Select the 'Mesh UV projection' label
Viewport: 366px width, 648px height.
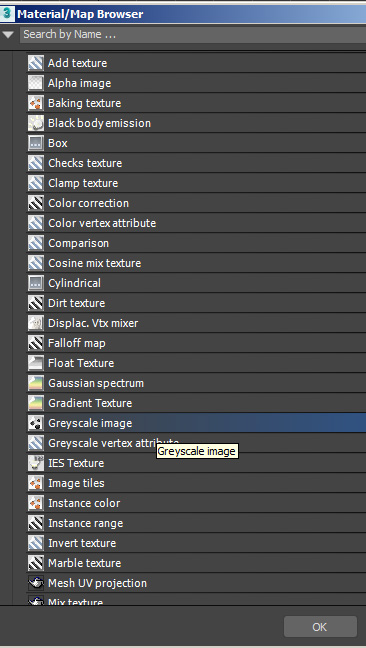pyautogui.click(x=97, y=584)
